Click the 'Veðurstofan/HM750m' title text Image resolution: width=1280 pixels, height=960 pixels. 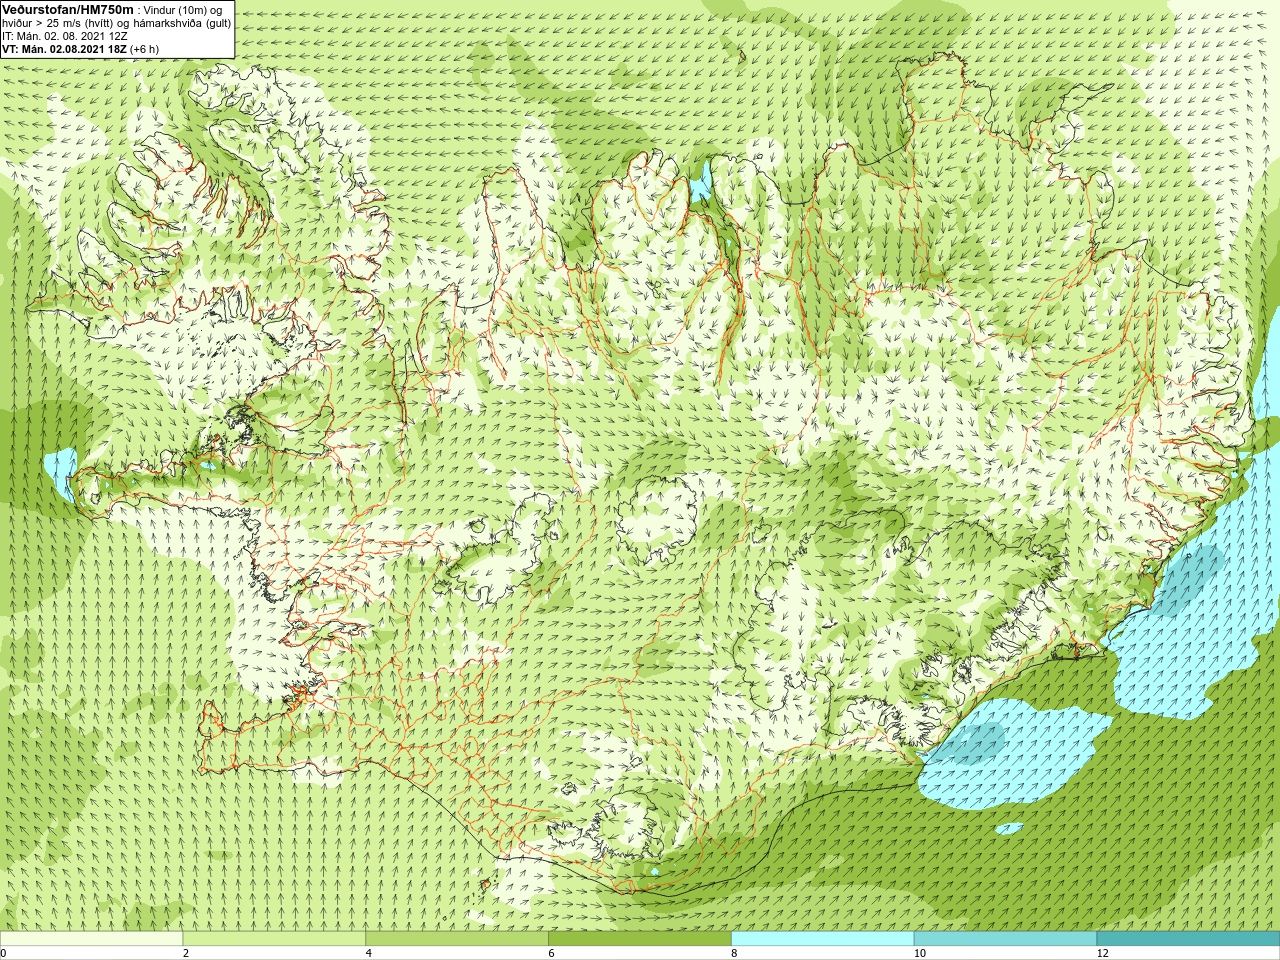click(68, 9)
